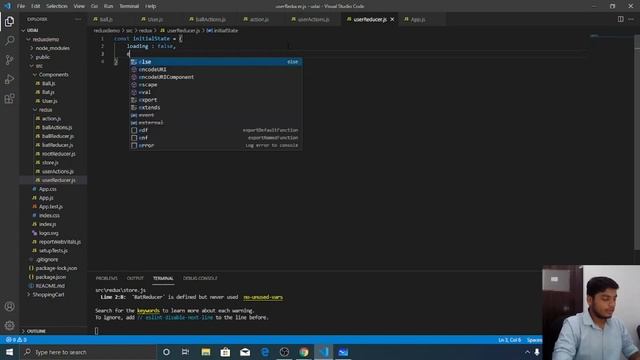Click the taskbar search box
Viewport: 640px width, 360px height.
[x=88, y=352]
